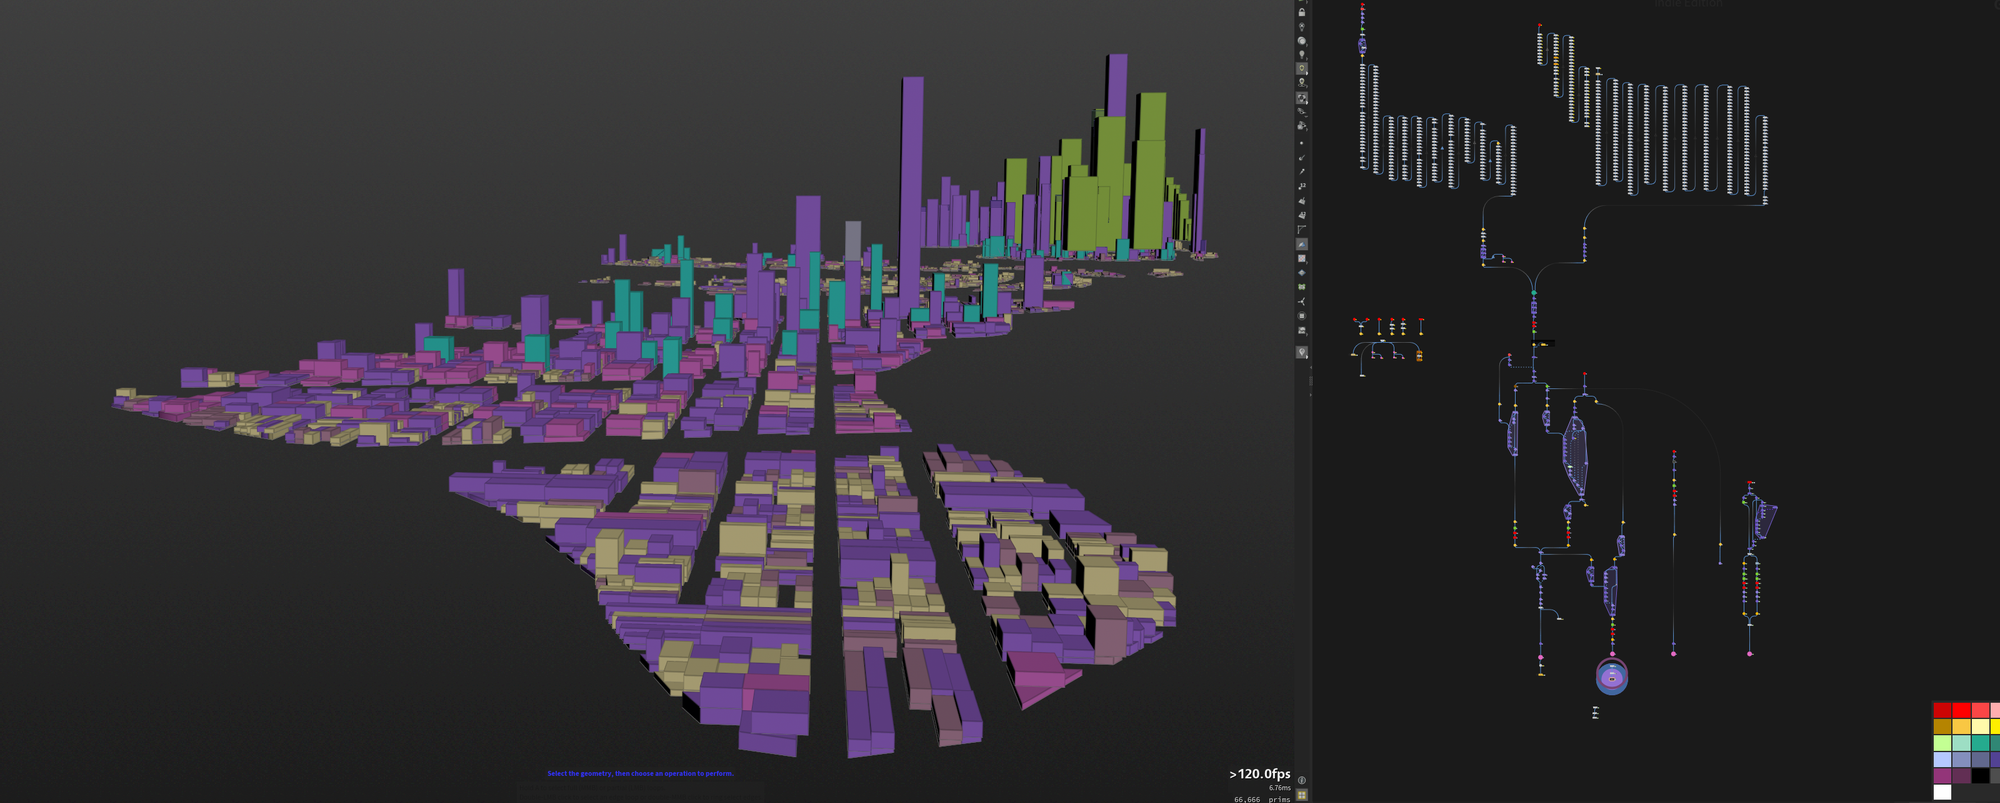This screenshot has height=803, width=2000.
Task: Click the '6.76ms' timing text
Action: click(x=1279, y=788)
